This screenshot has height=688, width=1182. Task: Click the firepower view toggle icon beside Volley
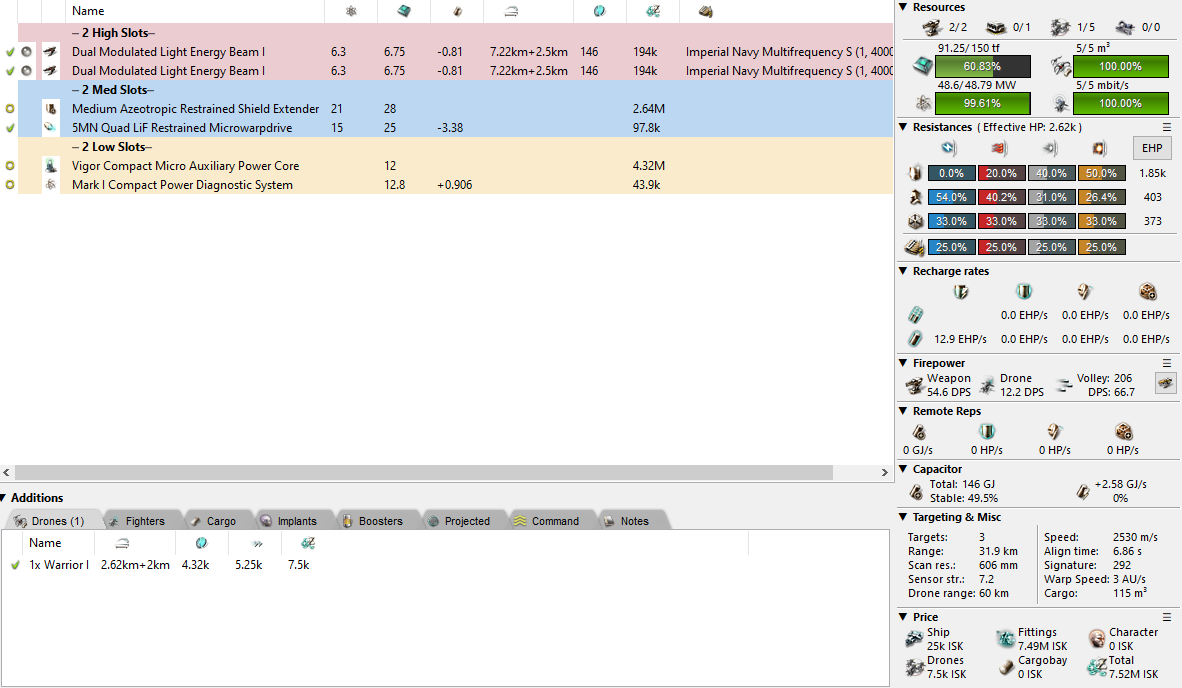tap(1165, 383)
